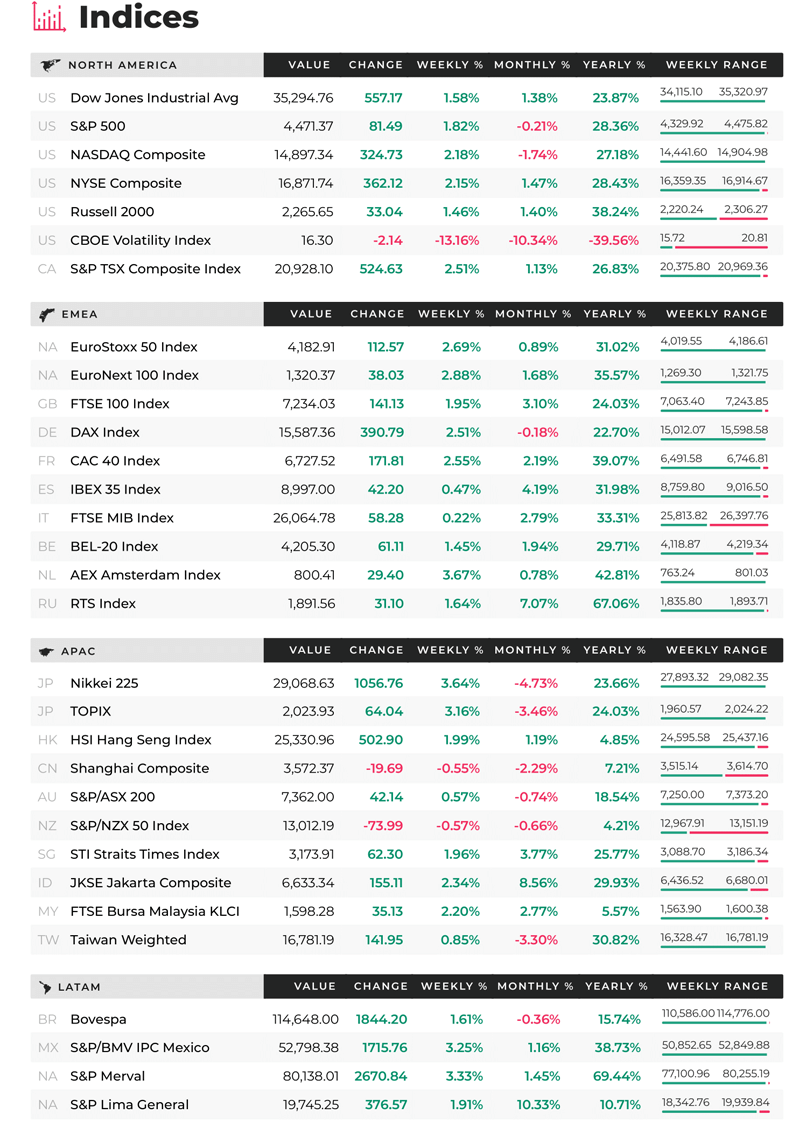The width and height of the screenshot is (806, 1142).
Task: Click the LATAM region map icon
Action: tap(45, 988)
